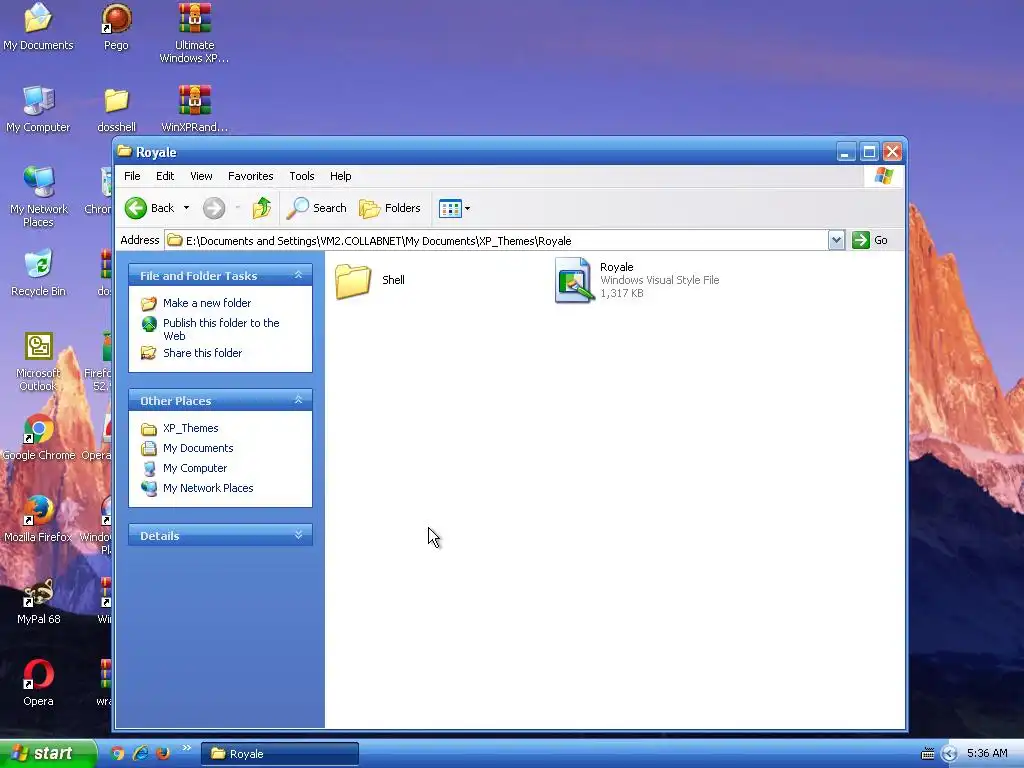Select Google Chrome desktop shortcut

coord(38,429)
